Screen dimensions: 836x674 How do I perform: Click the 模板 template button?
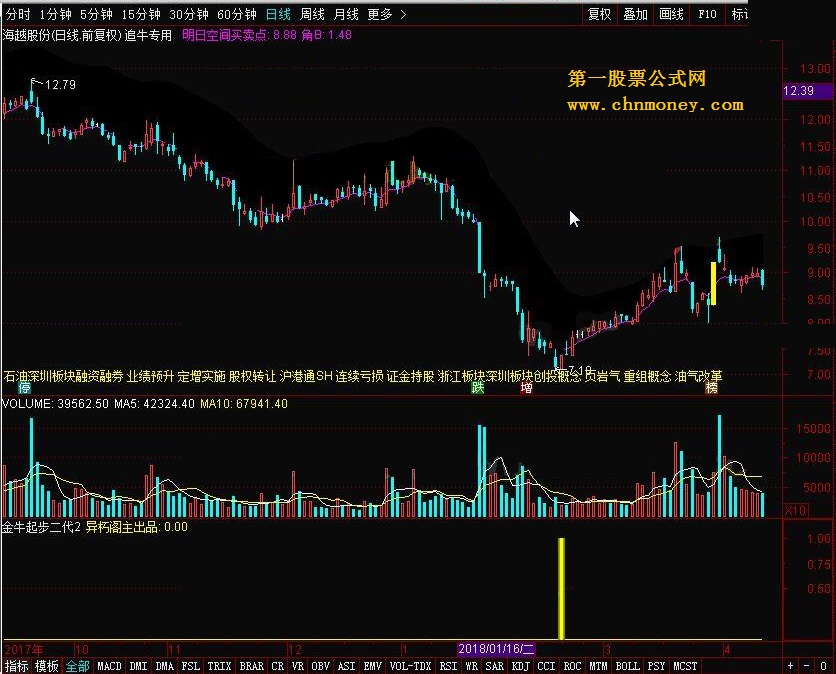tap(47, 666)
